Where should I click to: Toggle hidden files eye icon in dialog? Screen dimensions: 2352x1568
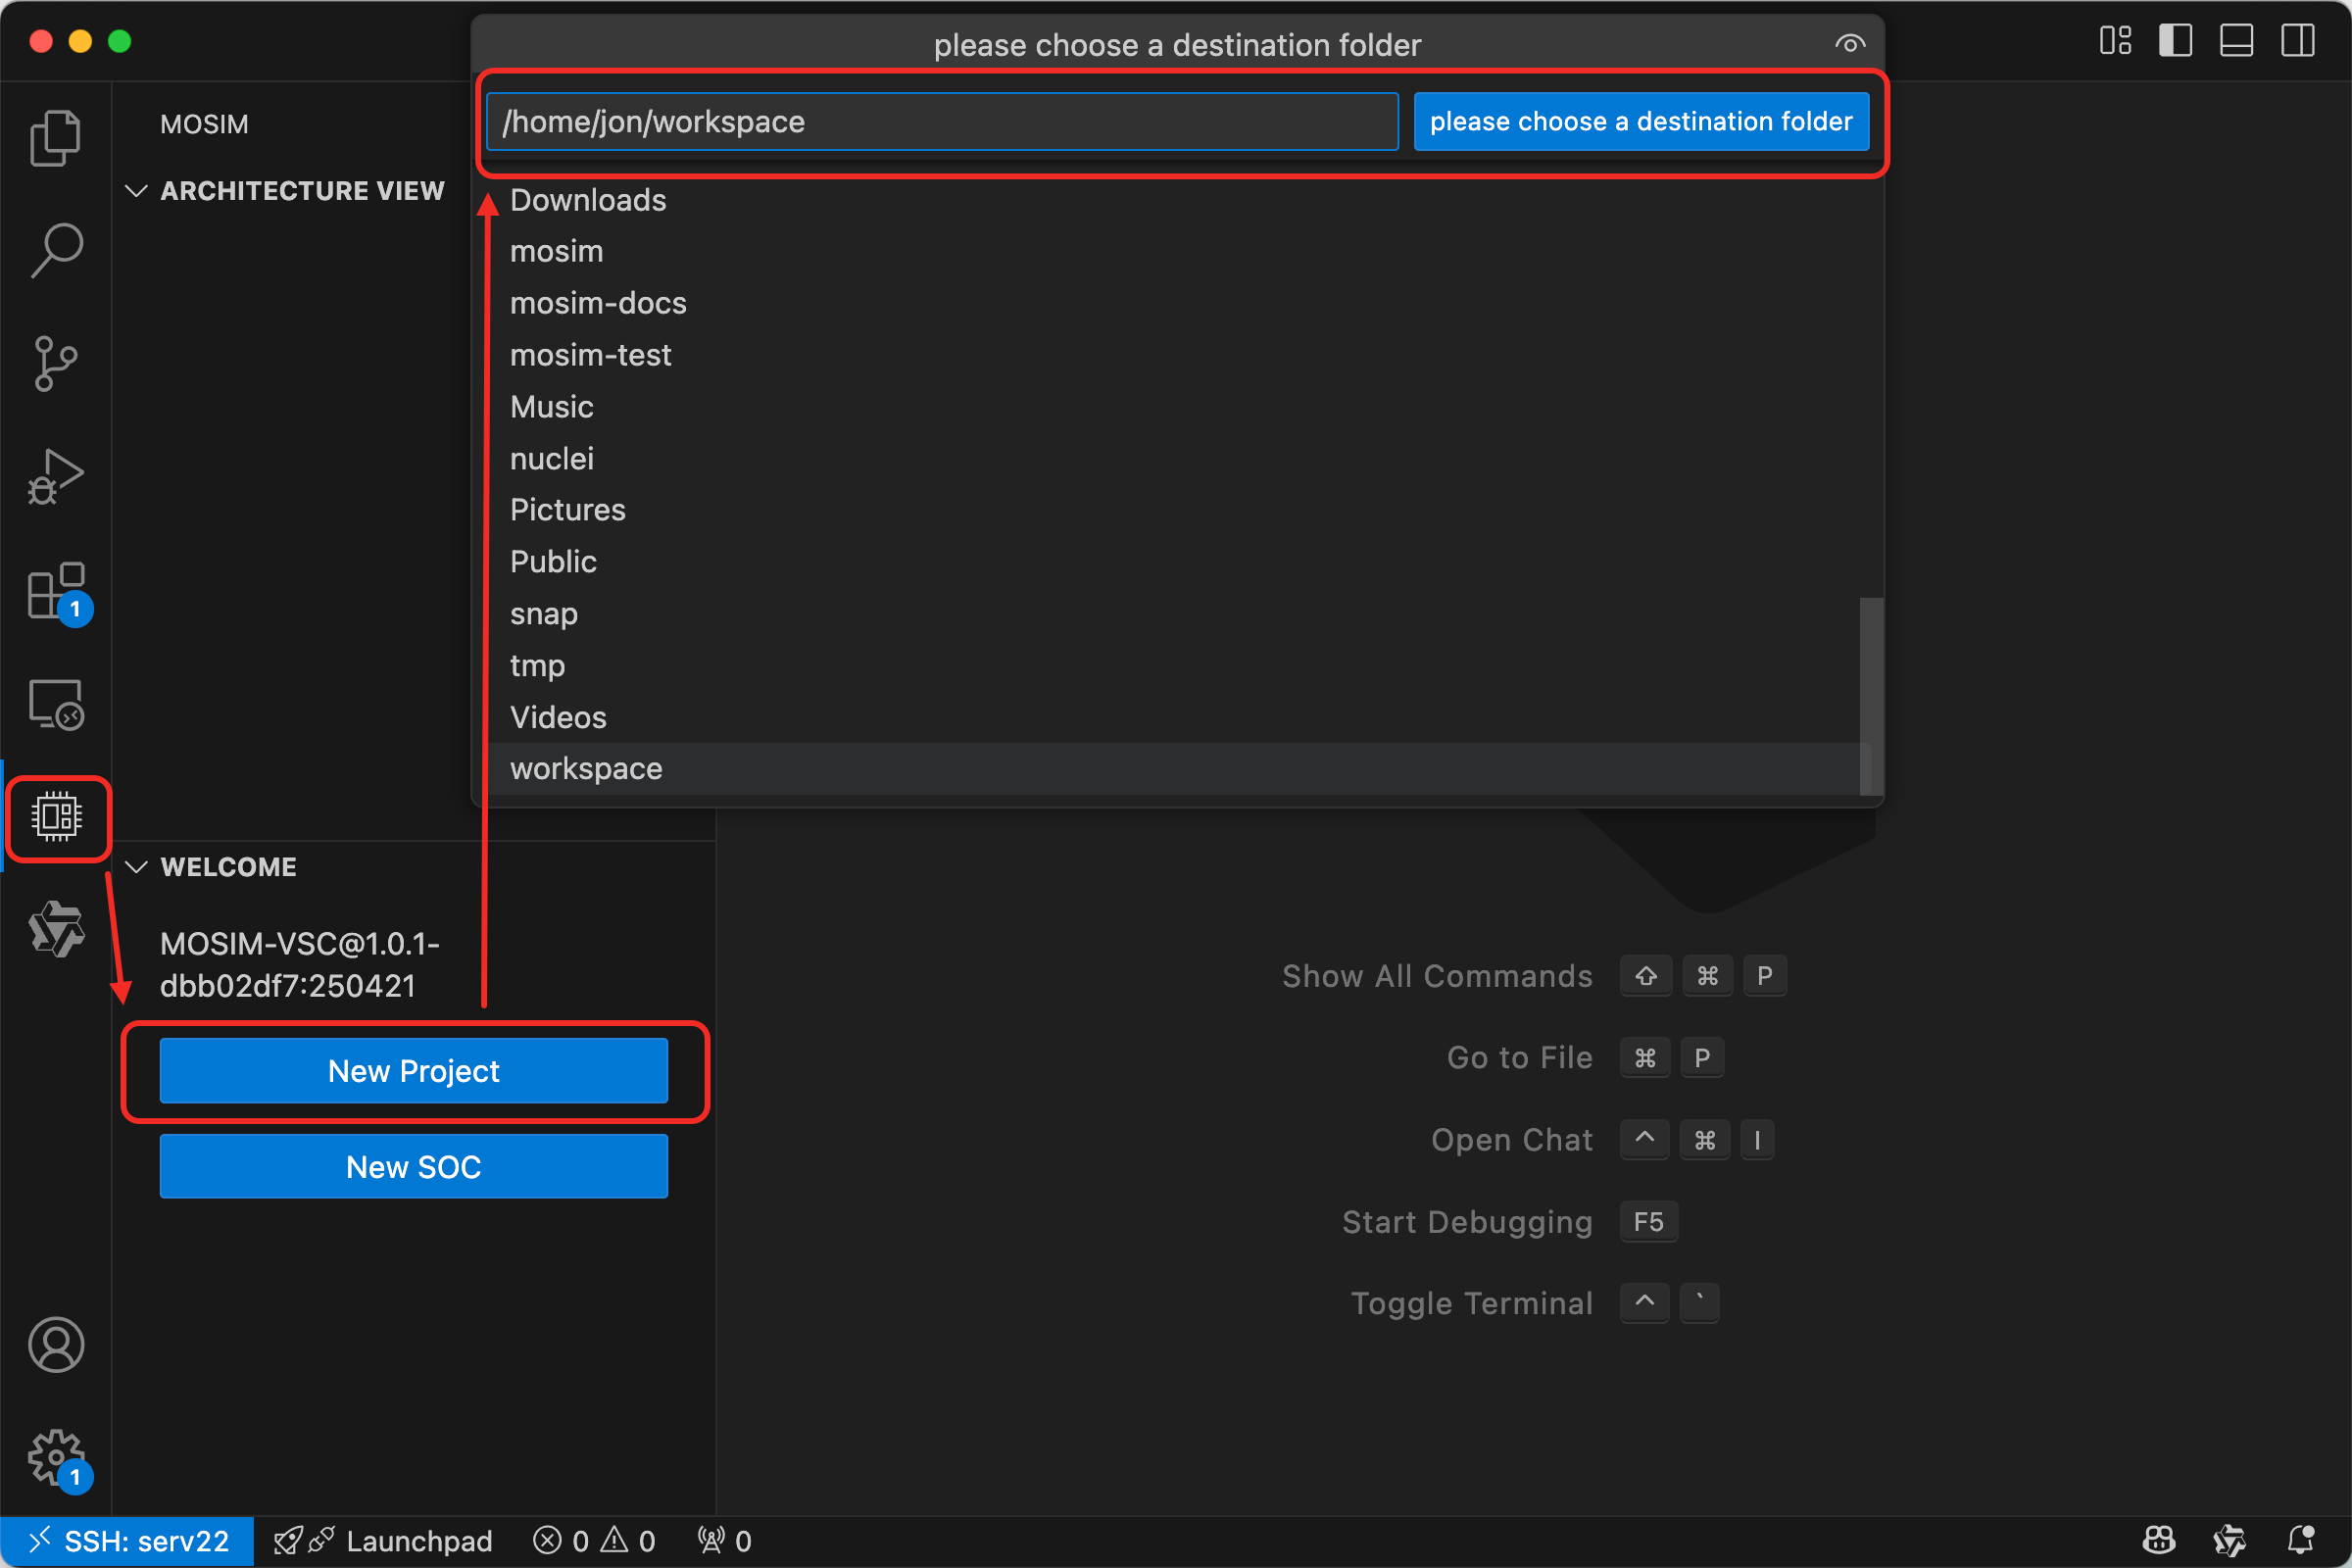[1850, 44]
